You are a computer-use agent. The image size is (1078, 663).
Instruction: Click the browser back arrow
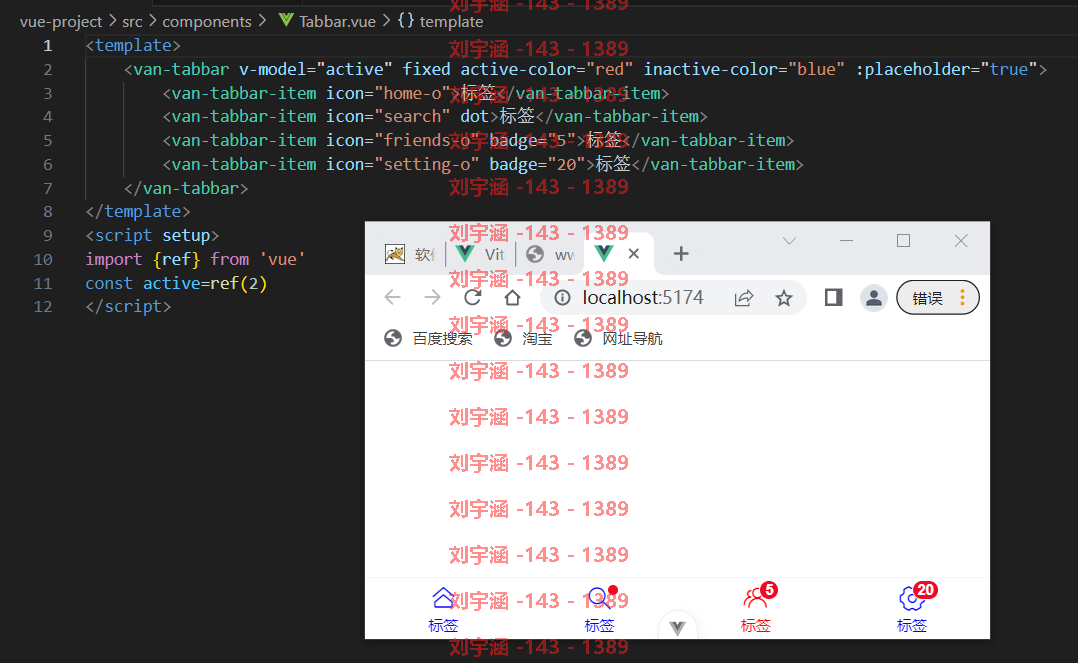coord(393,297)
